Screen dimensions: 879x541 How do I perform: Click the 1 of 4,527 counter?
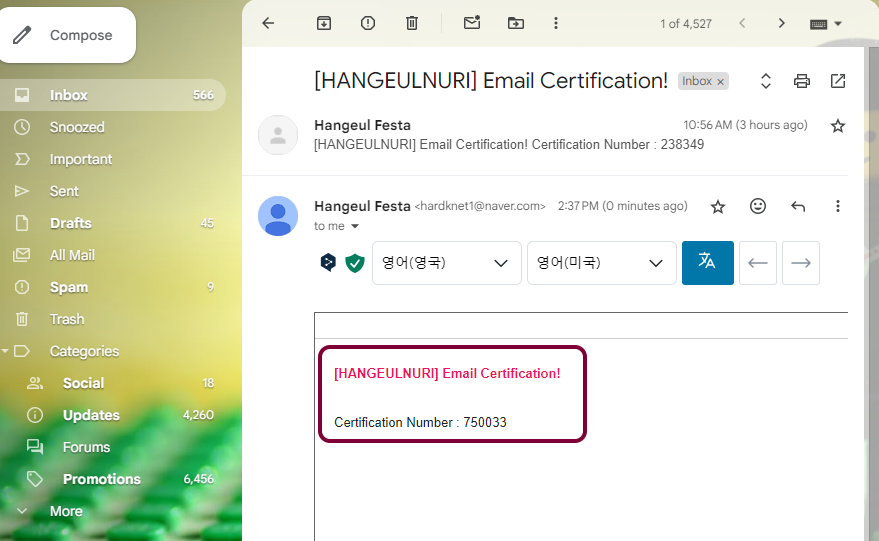(x=686, y=24)
